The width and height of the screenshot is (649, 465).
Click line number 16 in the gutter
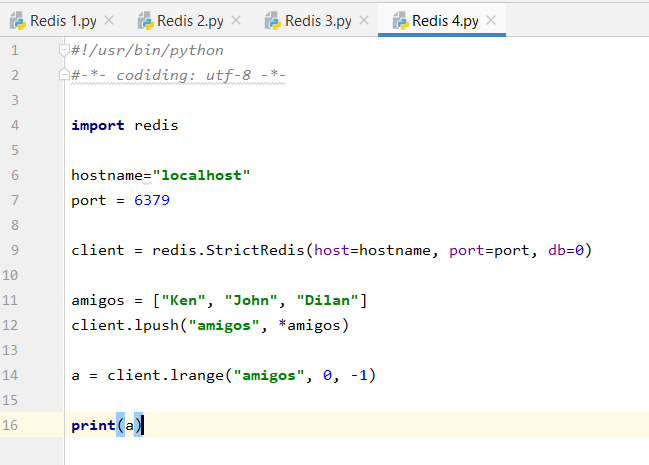(10, 425)
